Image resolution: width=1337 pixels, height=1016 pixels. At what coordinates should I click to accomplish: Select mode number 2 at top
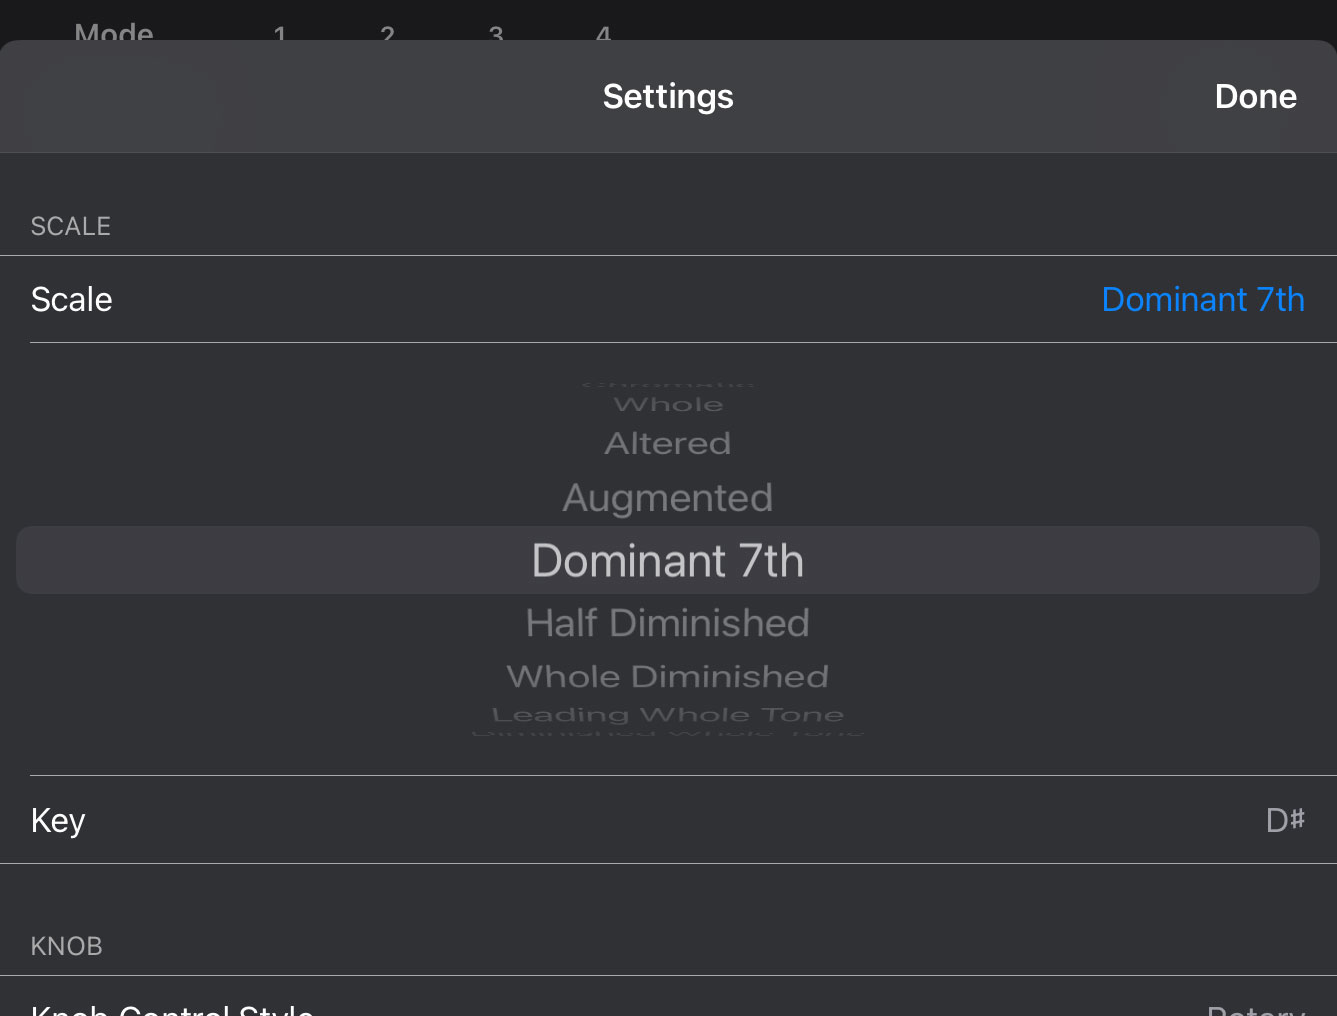tap(388, 34)
